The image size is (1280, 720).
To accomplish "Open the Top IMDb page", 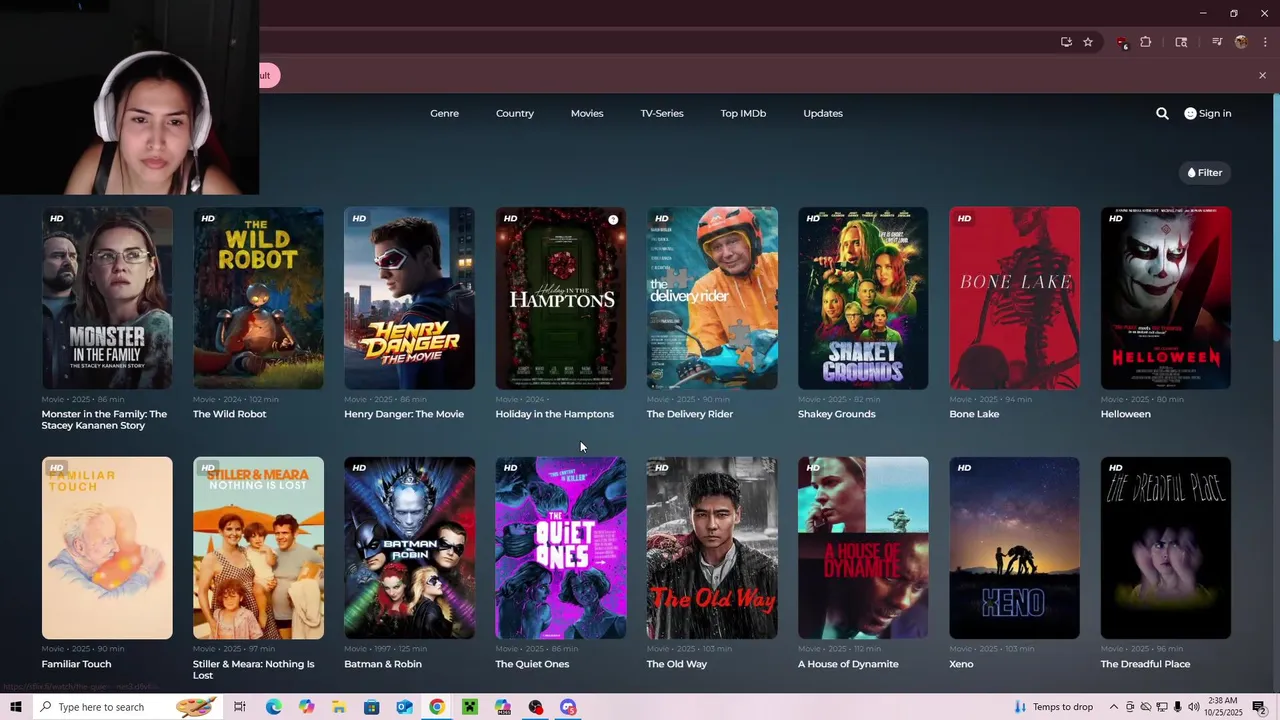I will point(743,113).
